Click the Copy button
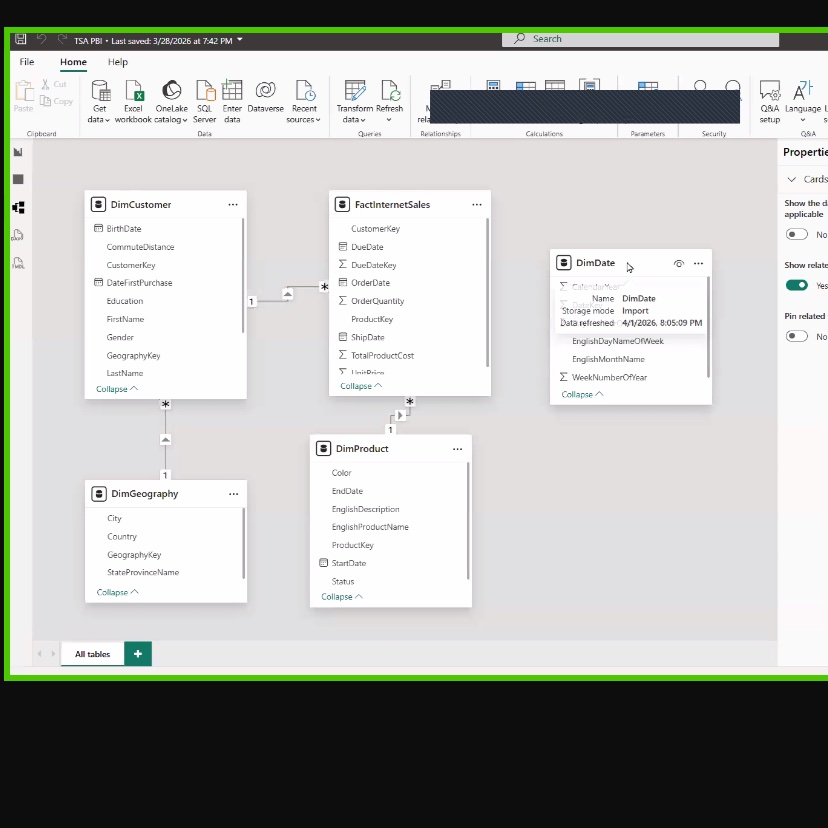 coord(57,101)
